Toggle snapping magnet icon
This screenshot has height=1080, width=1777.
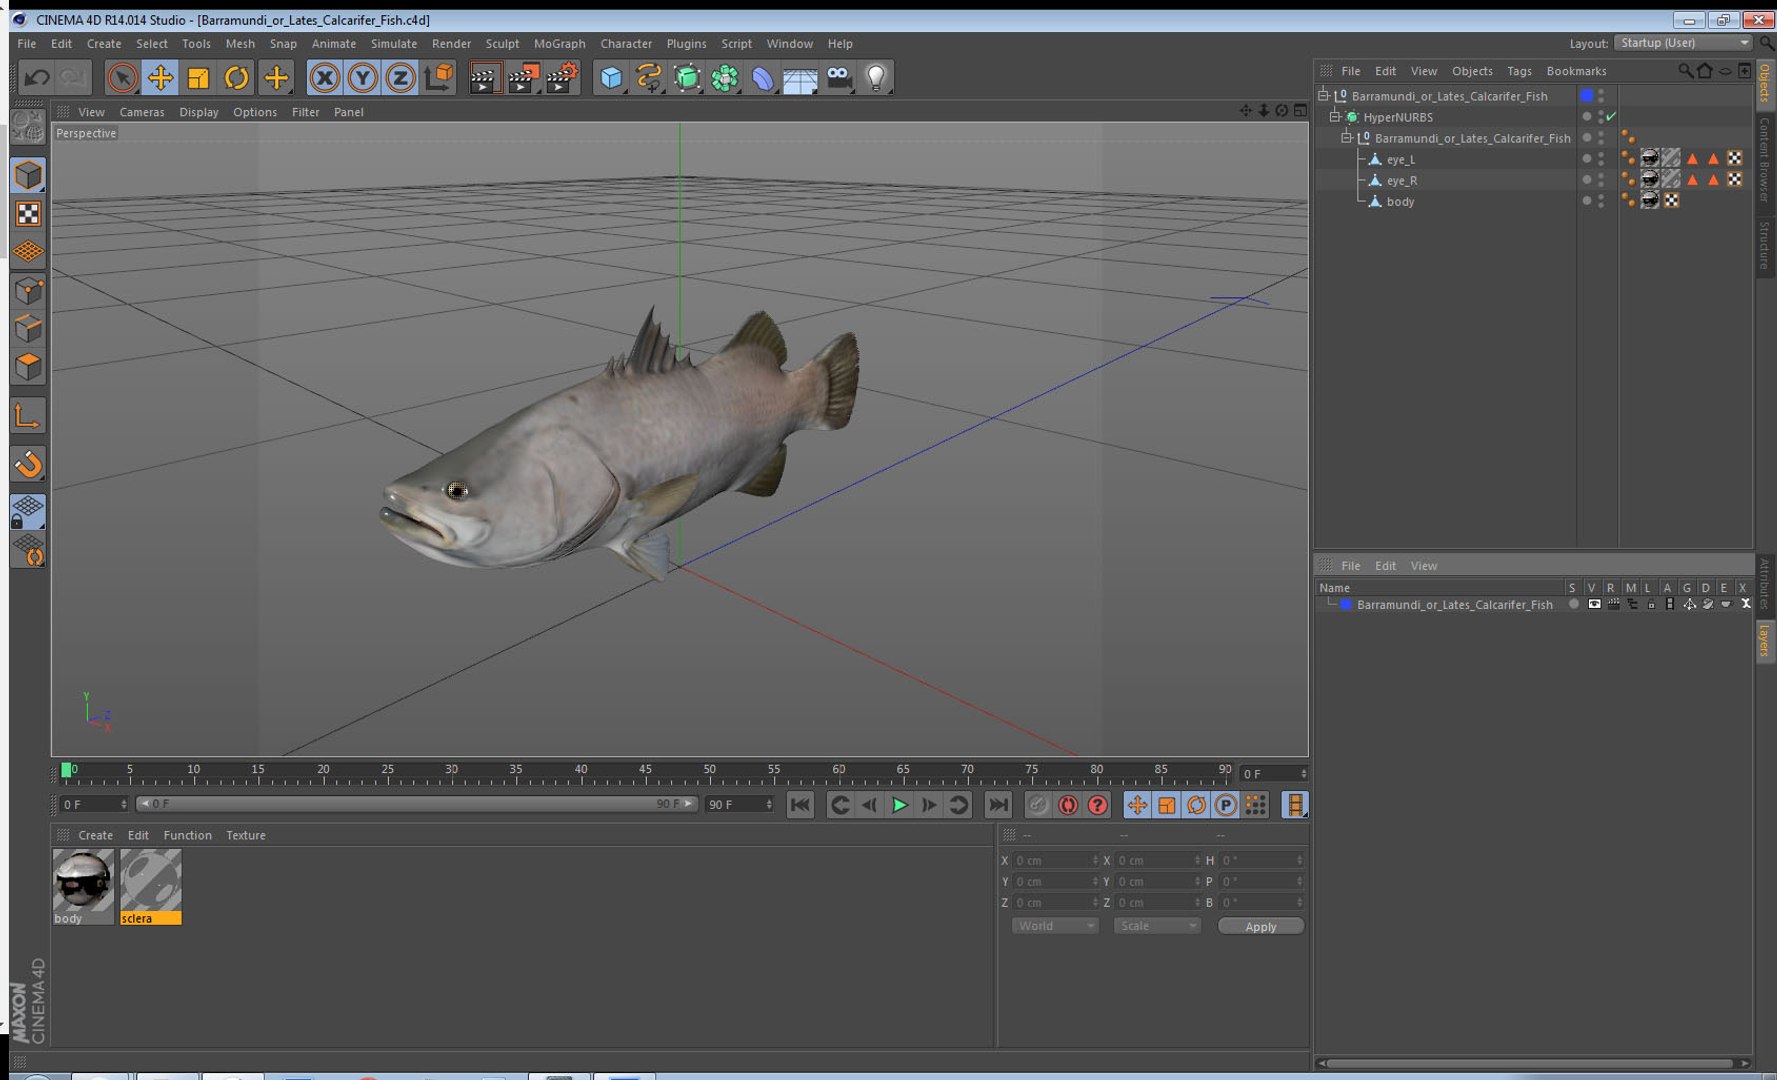click(28, 464)
